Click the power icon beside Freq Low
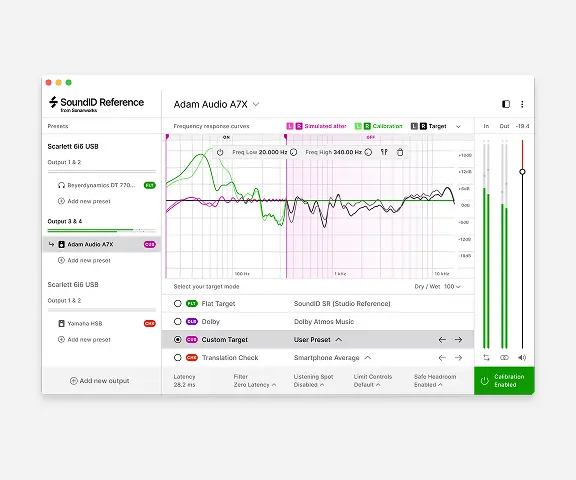Image resolution: width=576 pixels, height=480 pixels. (x=220, y=152)
